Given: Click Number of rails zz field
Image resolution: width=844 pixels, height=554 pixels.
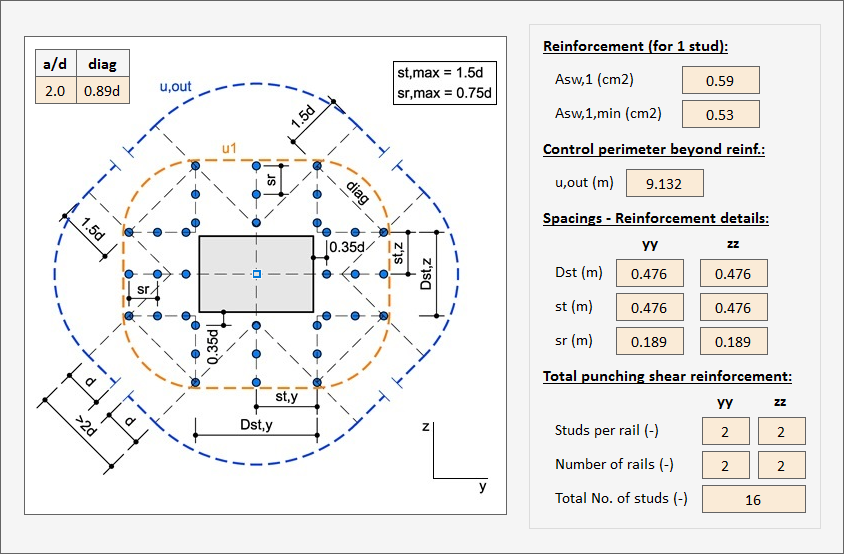Looking at the screenshot, I should tap(781, 465).
